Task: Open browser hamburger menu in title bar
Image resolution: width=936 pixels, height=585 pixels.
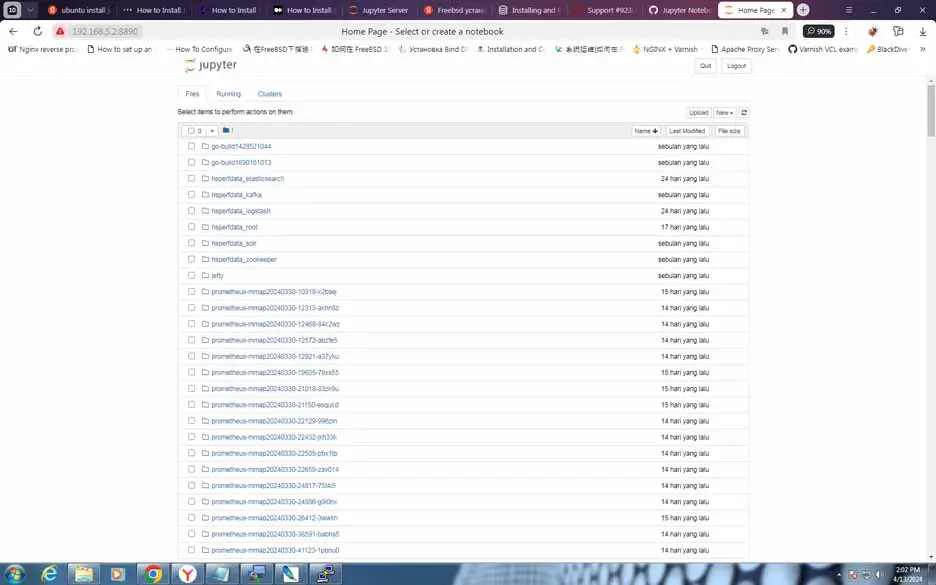Action: pos(849,10)
